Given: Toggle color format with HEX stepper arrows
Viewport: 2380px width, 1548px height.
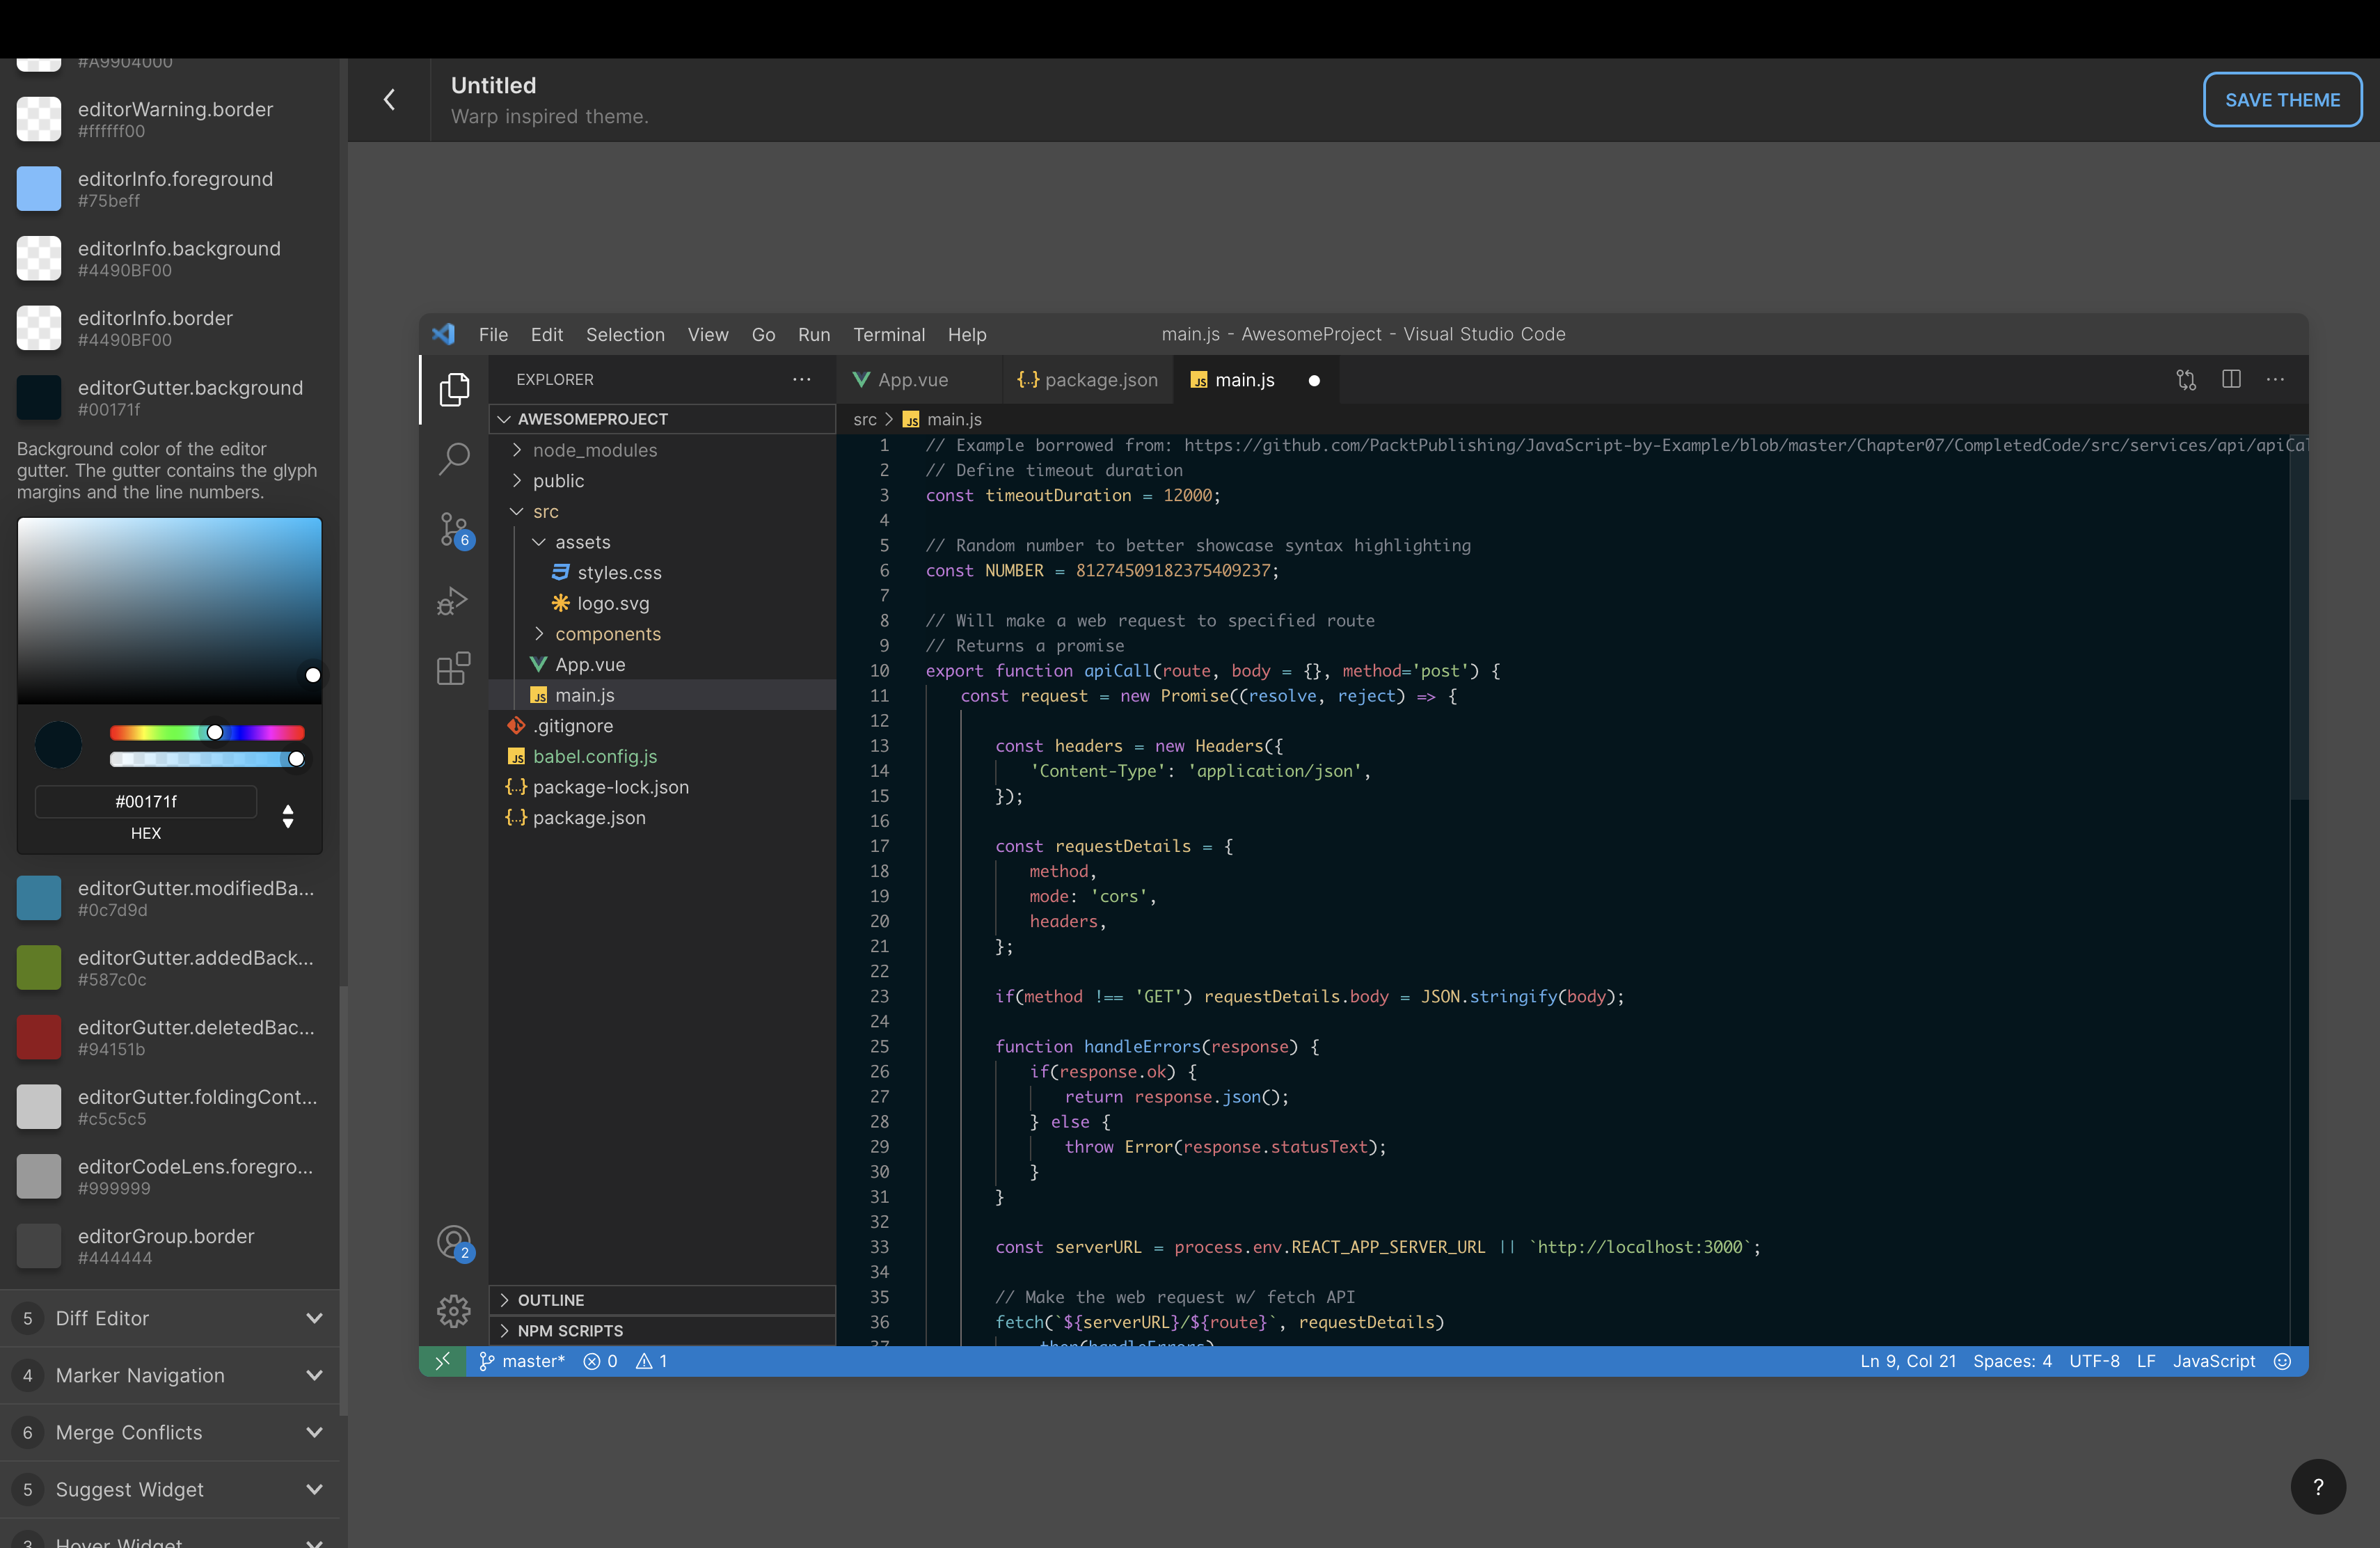Looking at the screenshot, I should (288, 816).
